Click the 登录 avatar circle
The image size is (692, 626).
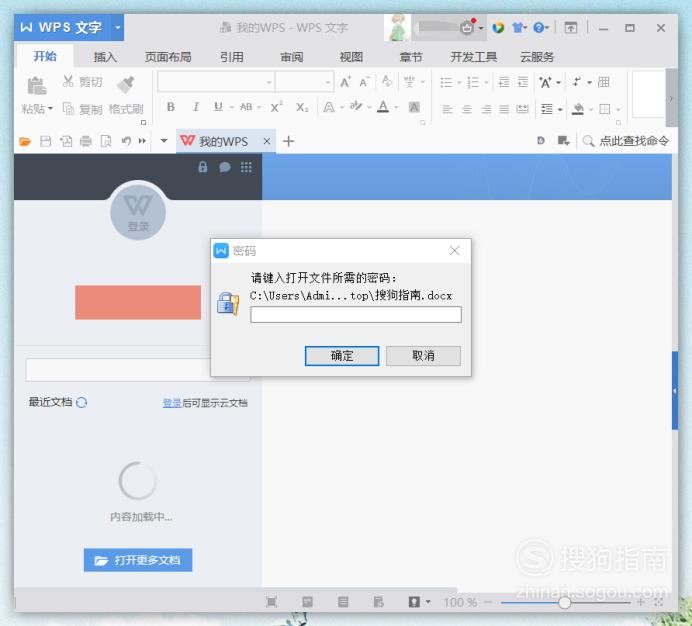click(x=138, y=213)
